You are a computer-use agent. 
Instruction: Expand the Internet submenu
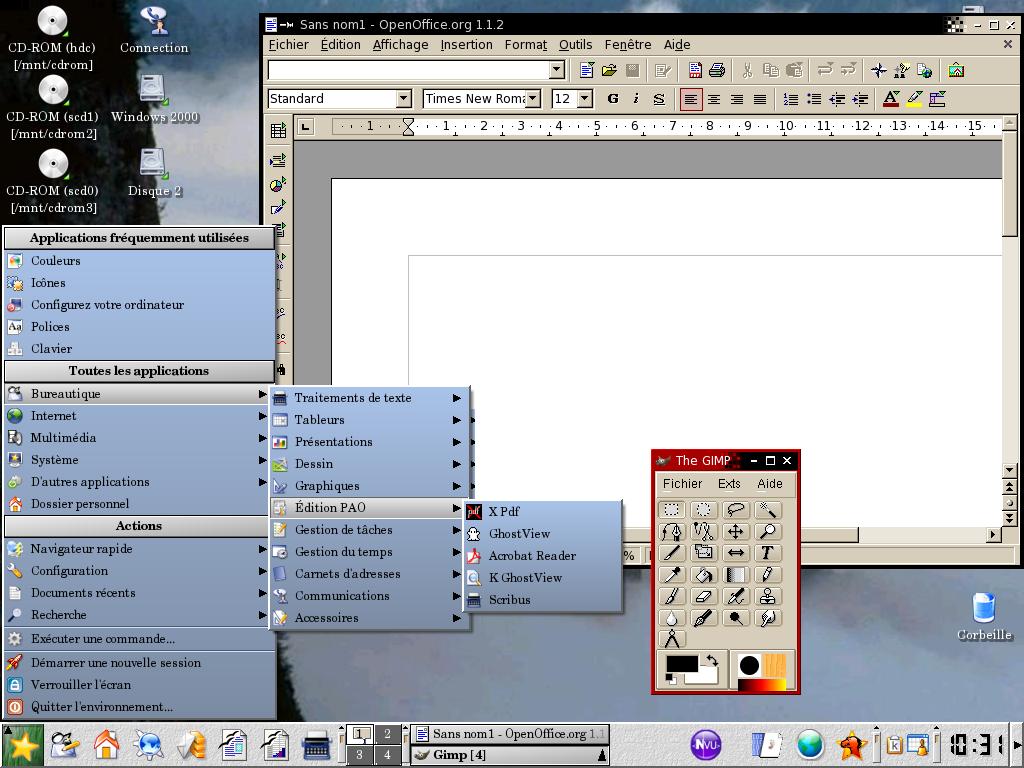(137, 416)
